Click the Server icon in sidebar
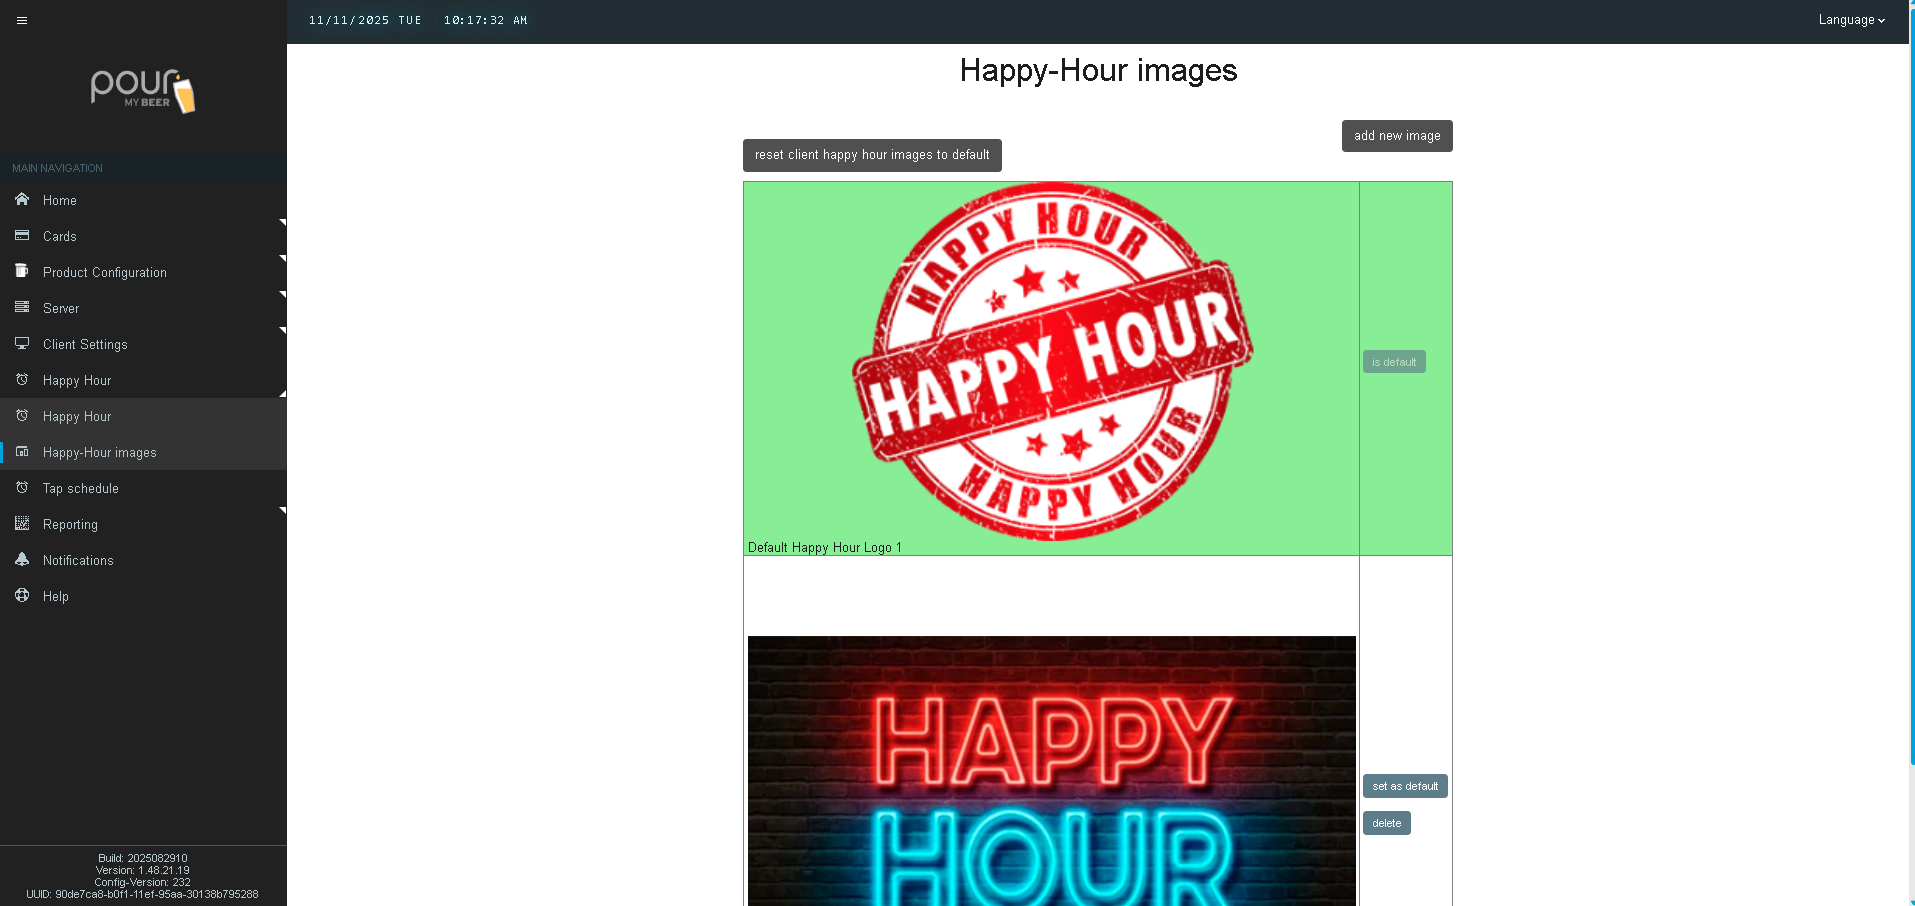 (22, 308)
